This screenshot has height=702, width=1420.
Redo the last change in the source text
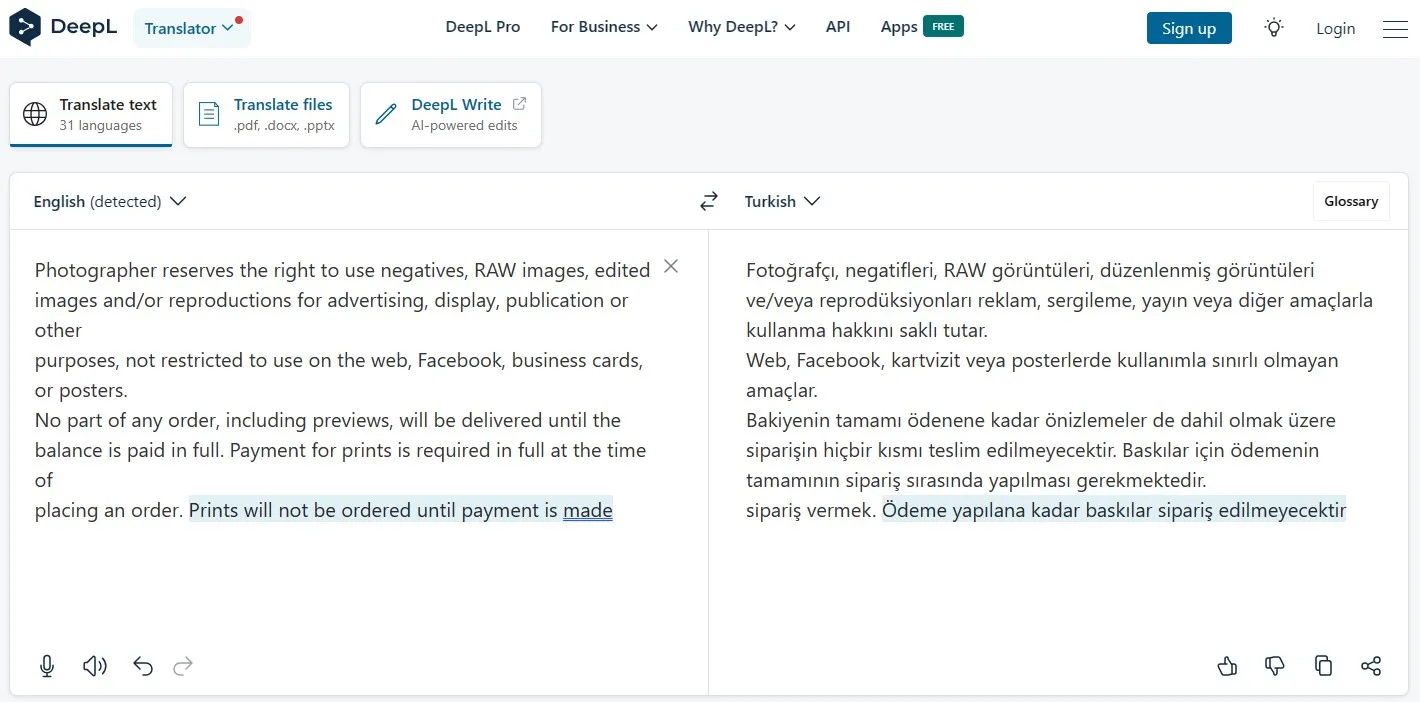[183, 665]
